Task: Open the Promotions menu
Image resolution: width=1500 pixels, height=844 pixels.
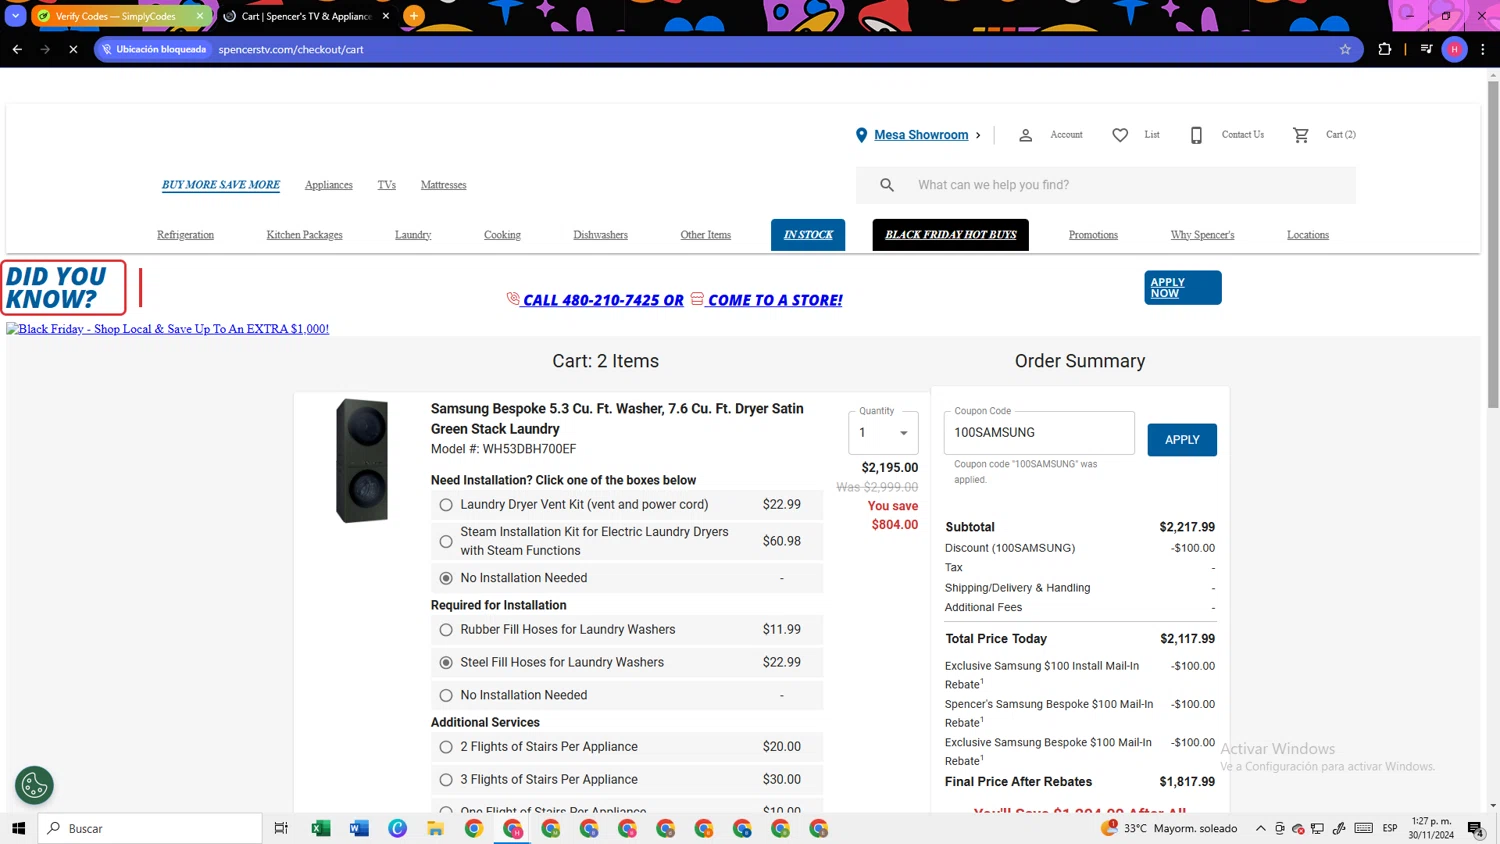Action: point(1093,235)
